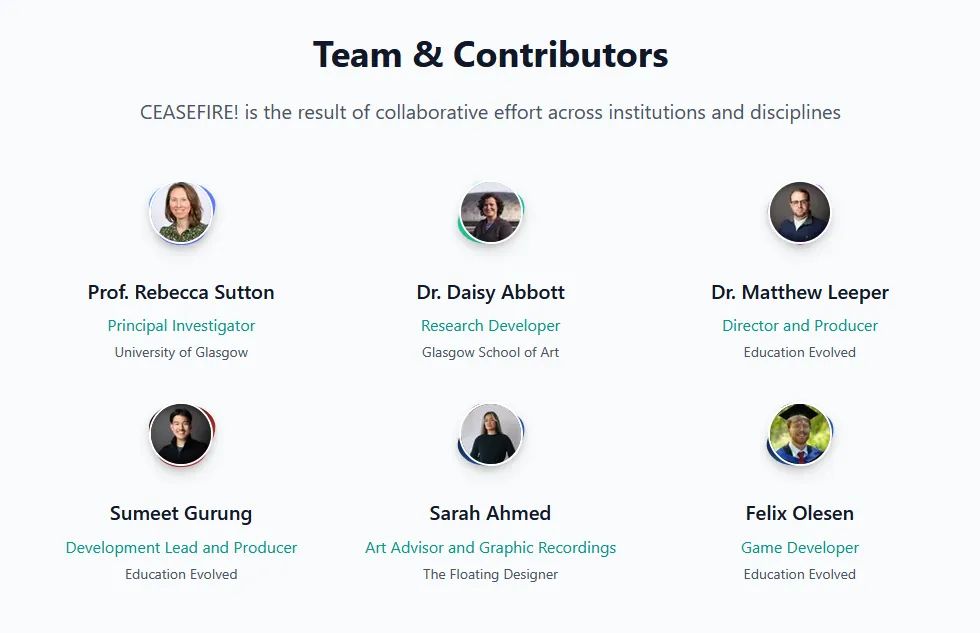The width and height of the screenshot is (980, 633).
Task: Select the name Dr. Daisy Abbott
Action: 491,292
